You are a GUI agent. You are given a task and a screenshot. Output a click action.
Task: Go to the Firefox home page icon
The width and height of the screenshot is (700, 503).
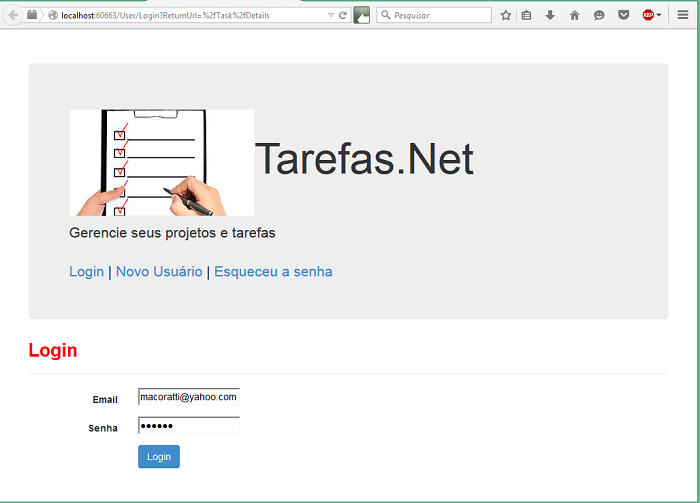coord(575,15)
